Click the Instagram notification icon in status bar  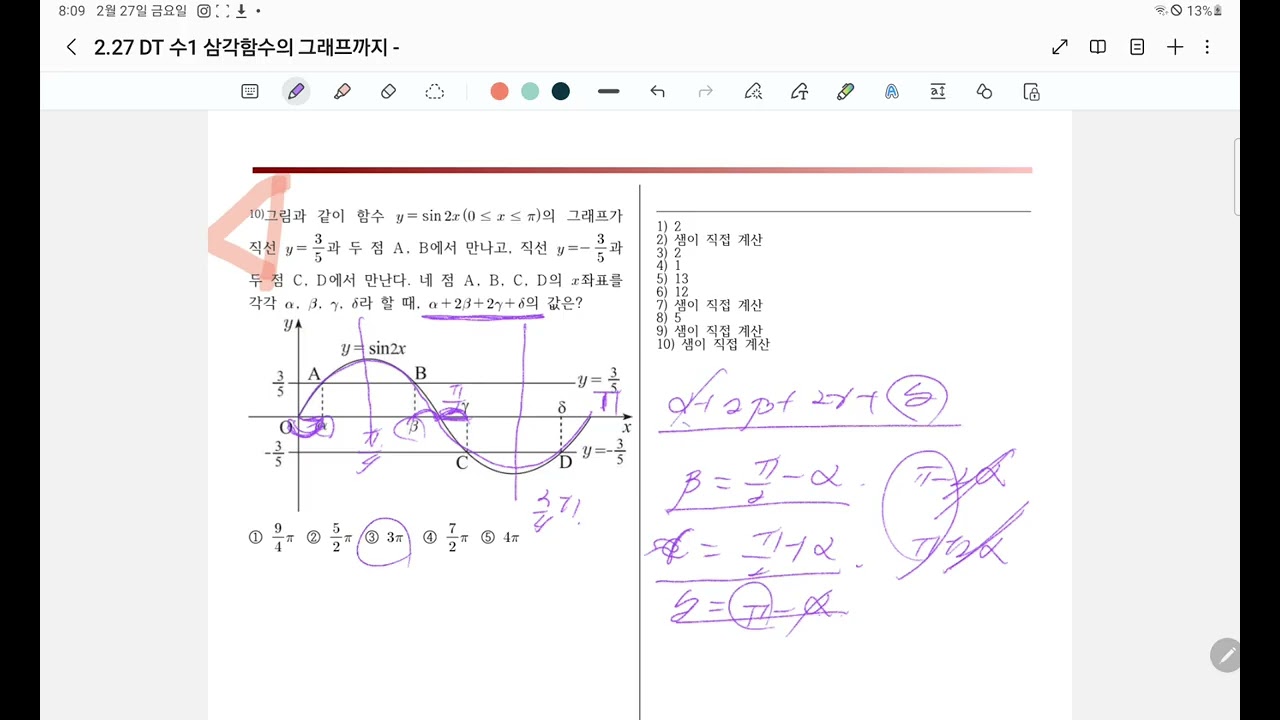click(x=204, y=11)
